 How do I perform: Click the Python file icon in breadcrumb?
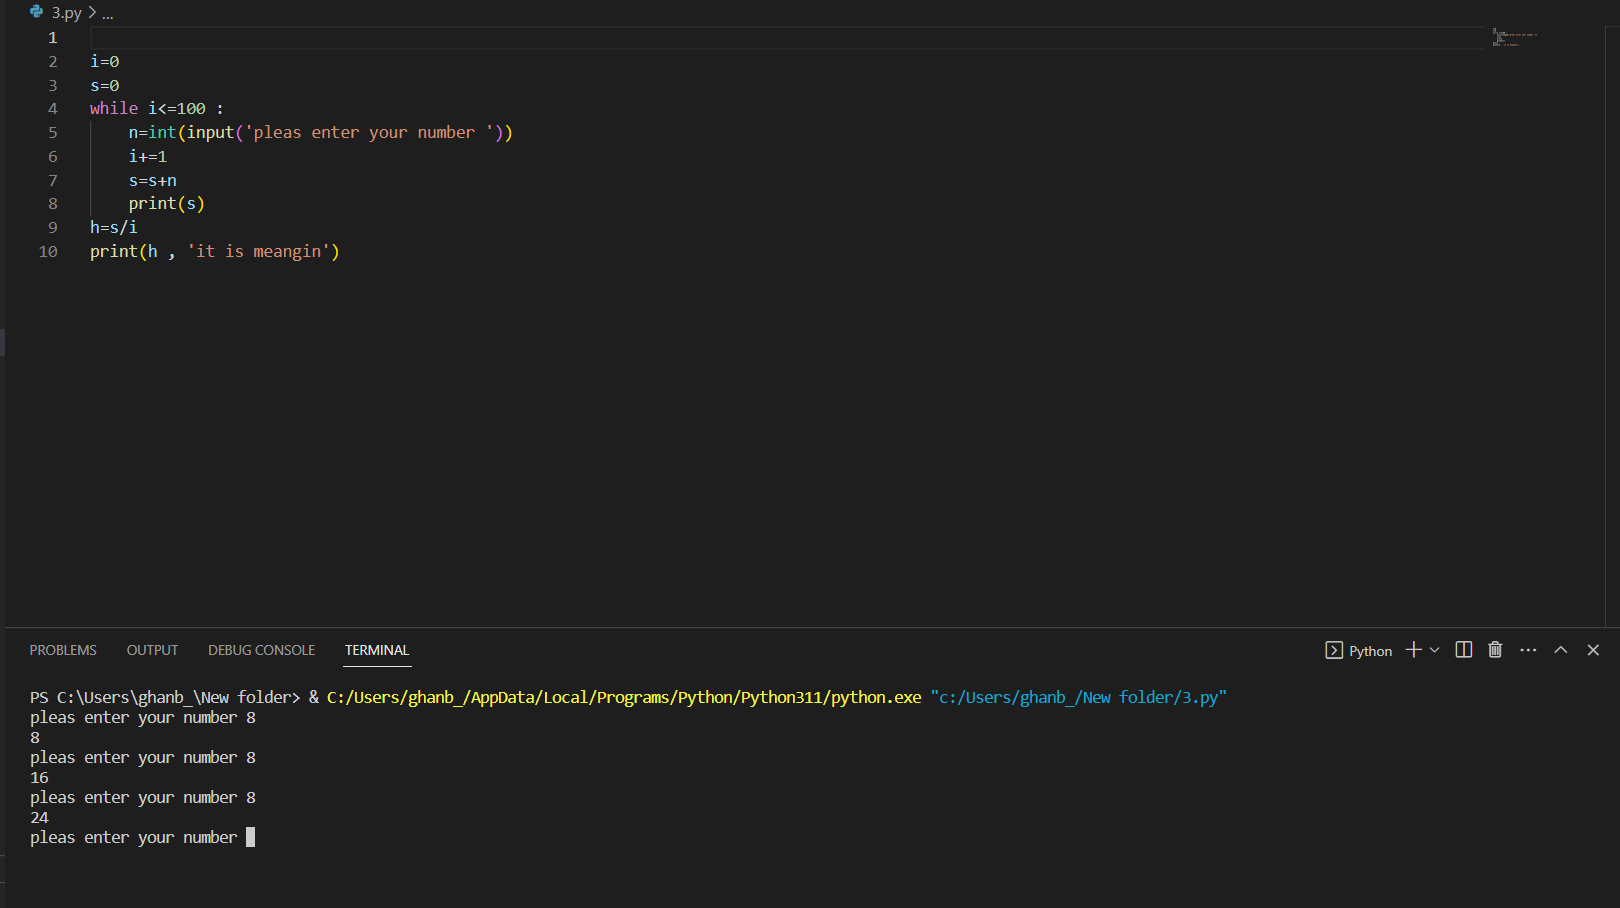(37, 12)
